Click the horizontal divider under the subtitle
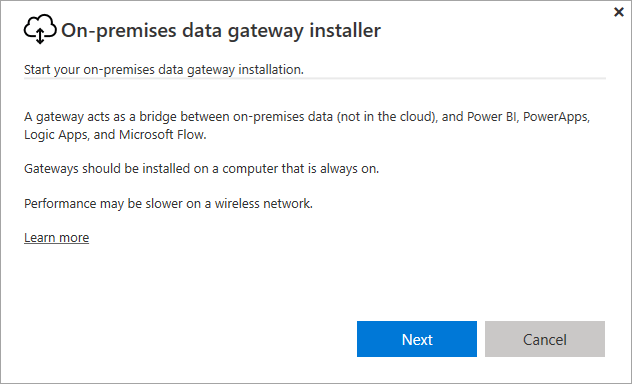This screenshot has width=632, height=384. (x=315, y=79)
